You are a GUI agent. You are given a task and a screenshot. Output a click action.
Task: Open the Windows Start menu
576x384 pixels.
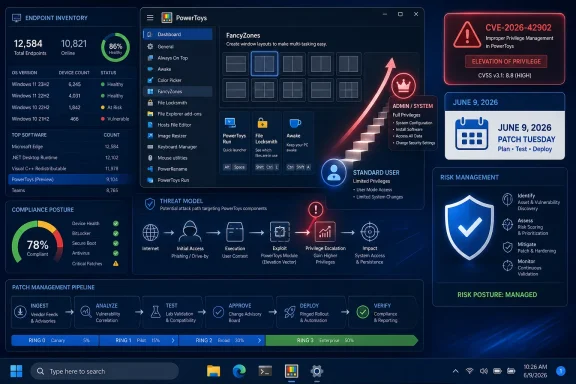[16, 371]
